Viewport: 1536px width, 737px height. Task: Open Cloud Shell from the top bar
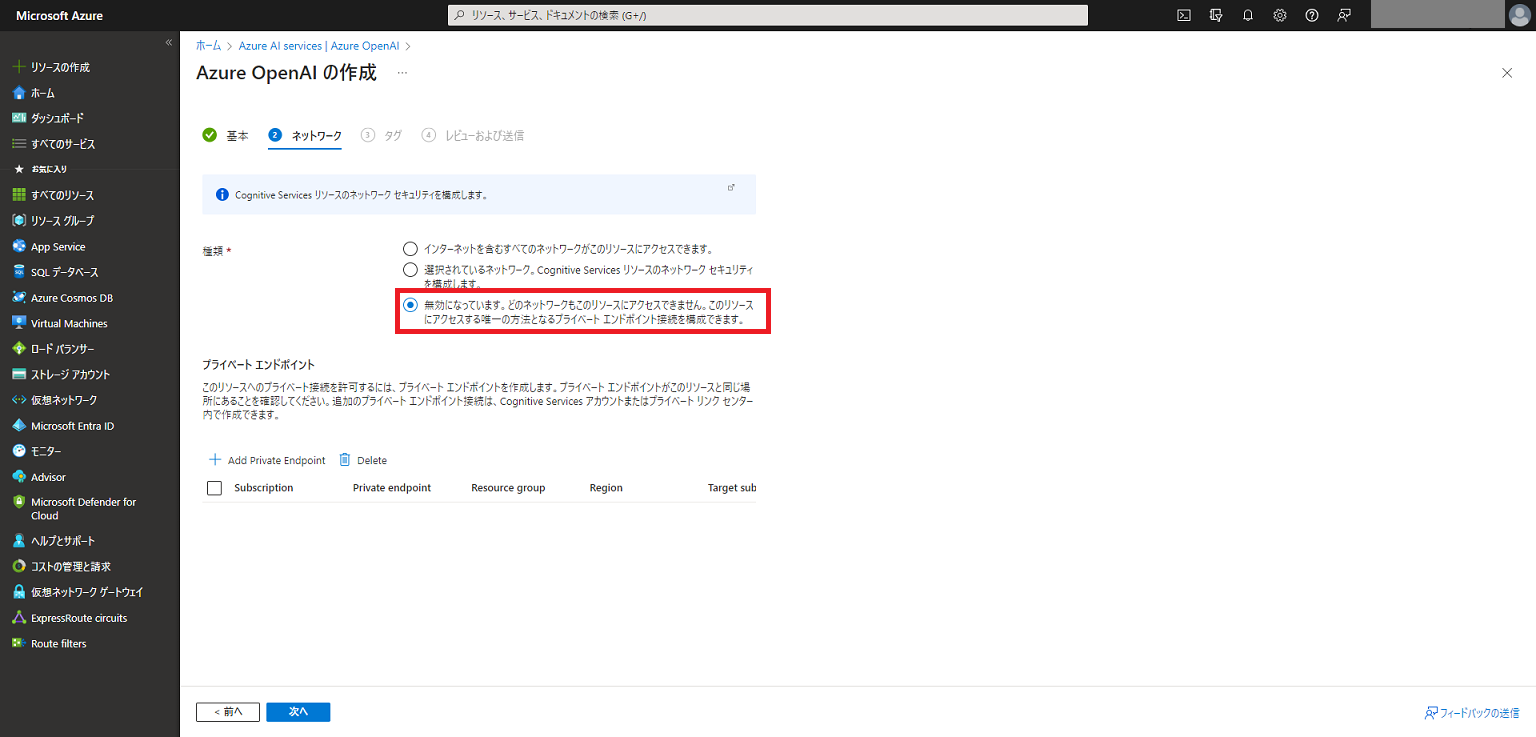(x=1184, y=15)
